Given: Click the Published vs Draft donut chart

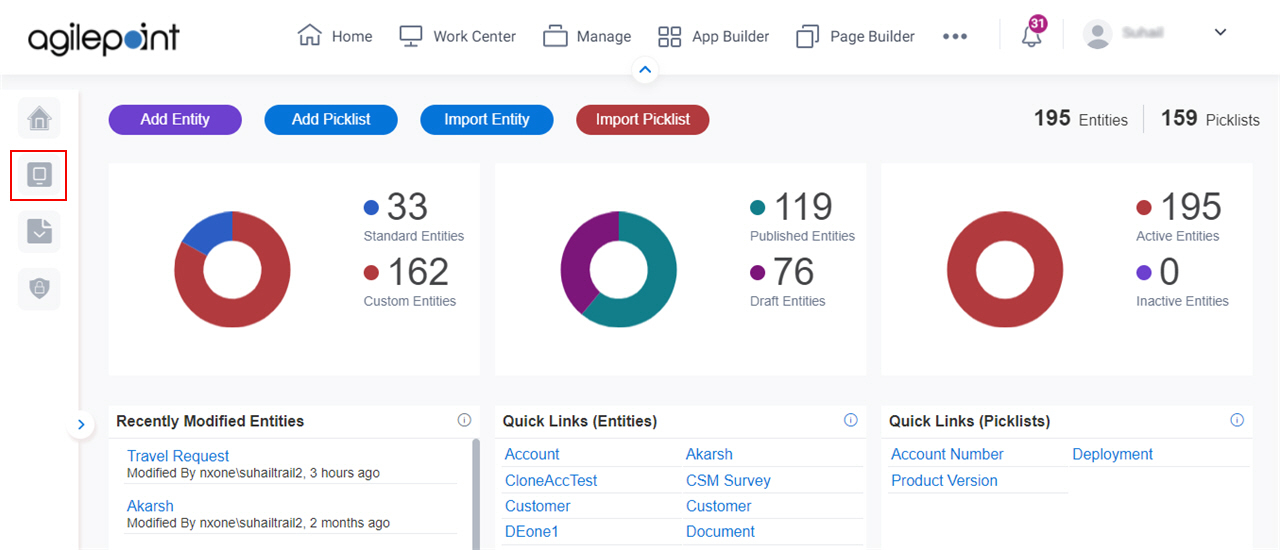Looking at the screenshot, I should tap(619, 269).
